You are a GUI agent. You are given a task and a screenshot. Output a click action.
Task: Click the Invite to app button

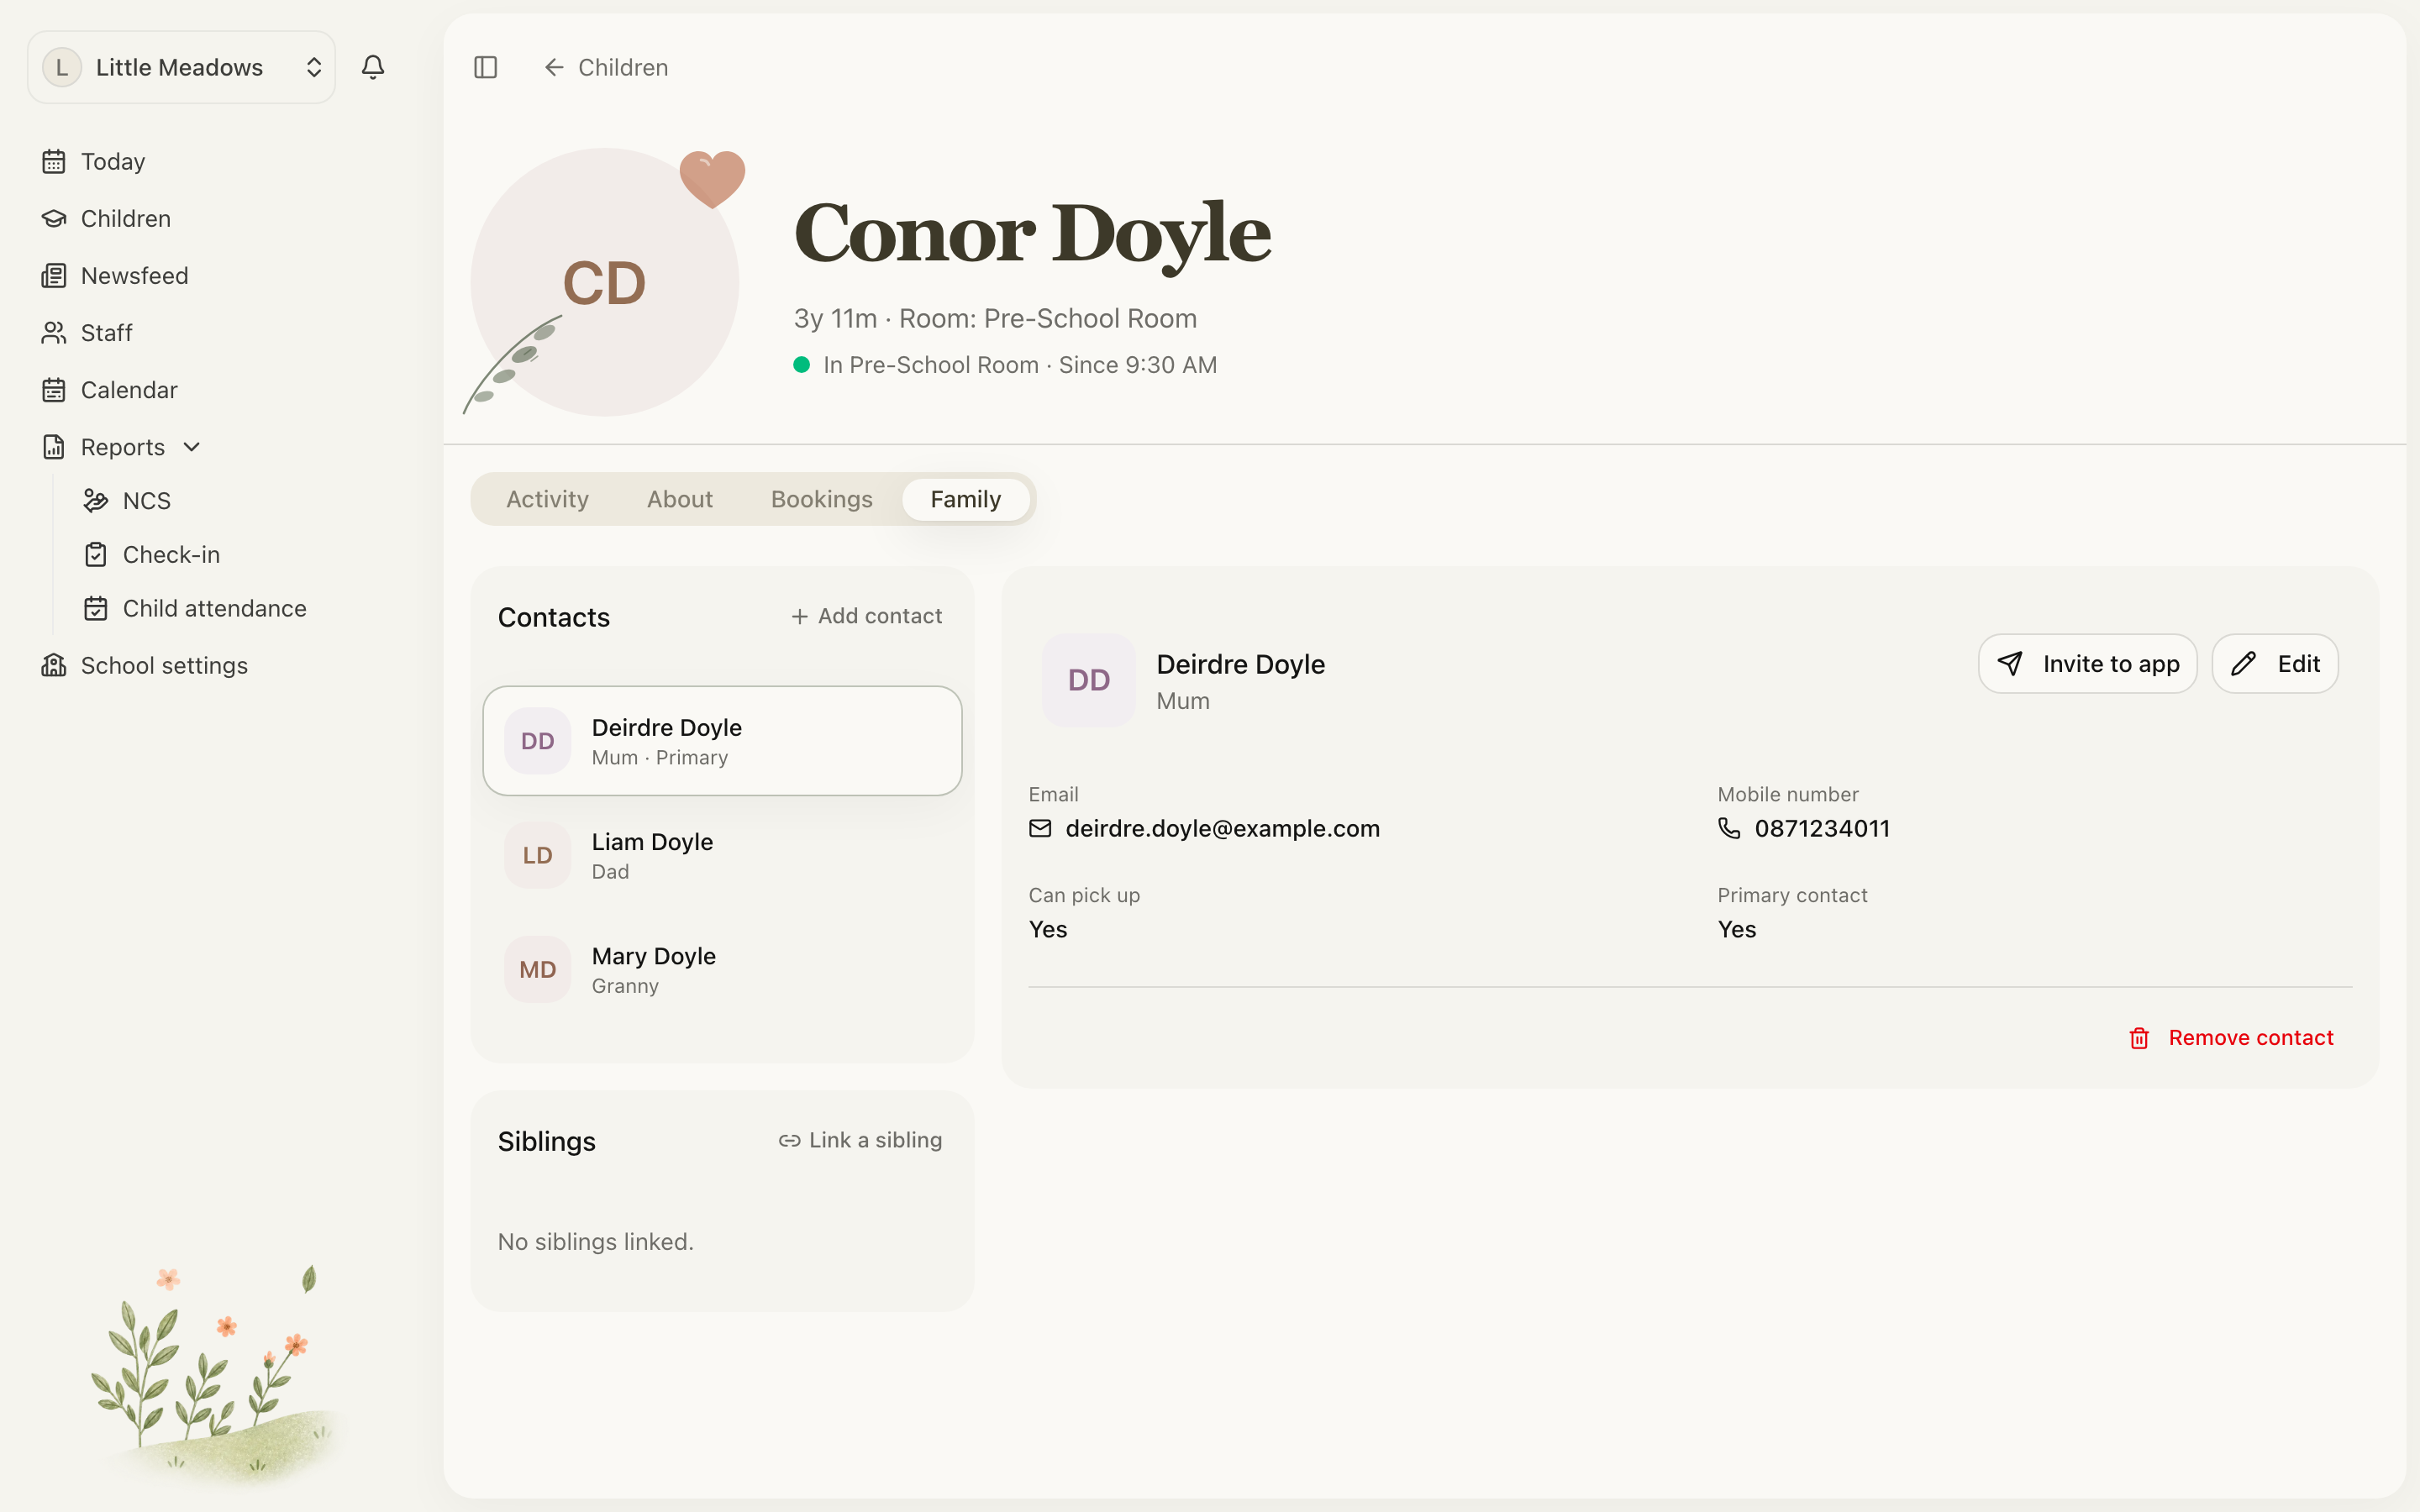click(2087, 663)
